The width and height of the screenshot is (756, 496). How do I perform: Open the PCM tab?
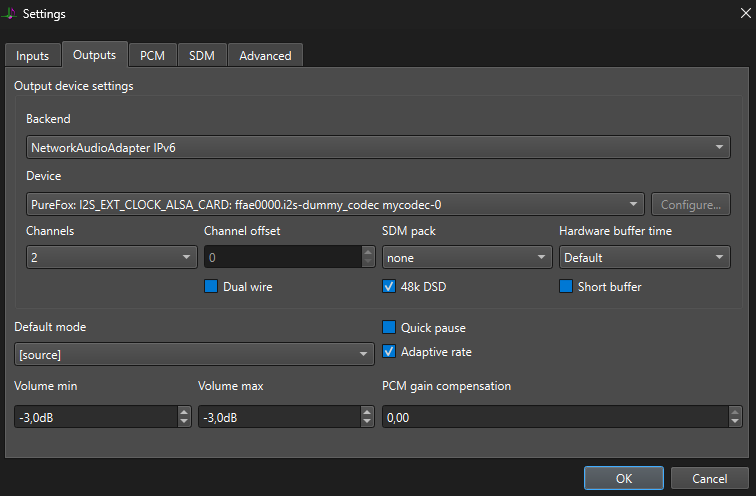pyautogui.click(x=152, y=56)
